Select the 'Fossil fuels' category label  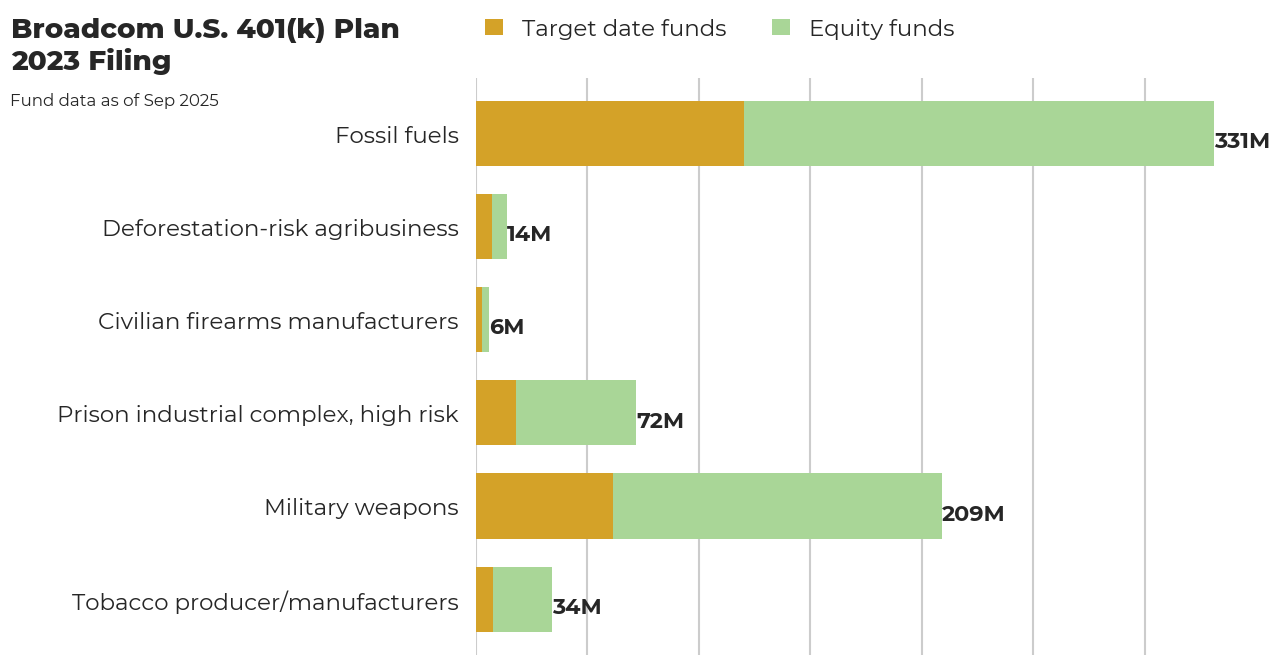tap(397, 135)
